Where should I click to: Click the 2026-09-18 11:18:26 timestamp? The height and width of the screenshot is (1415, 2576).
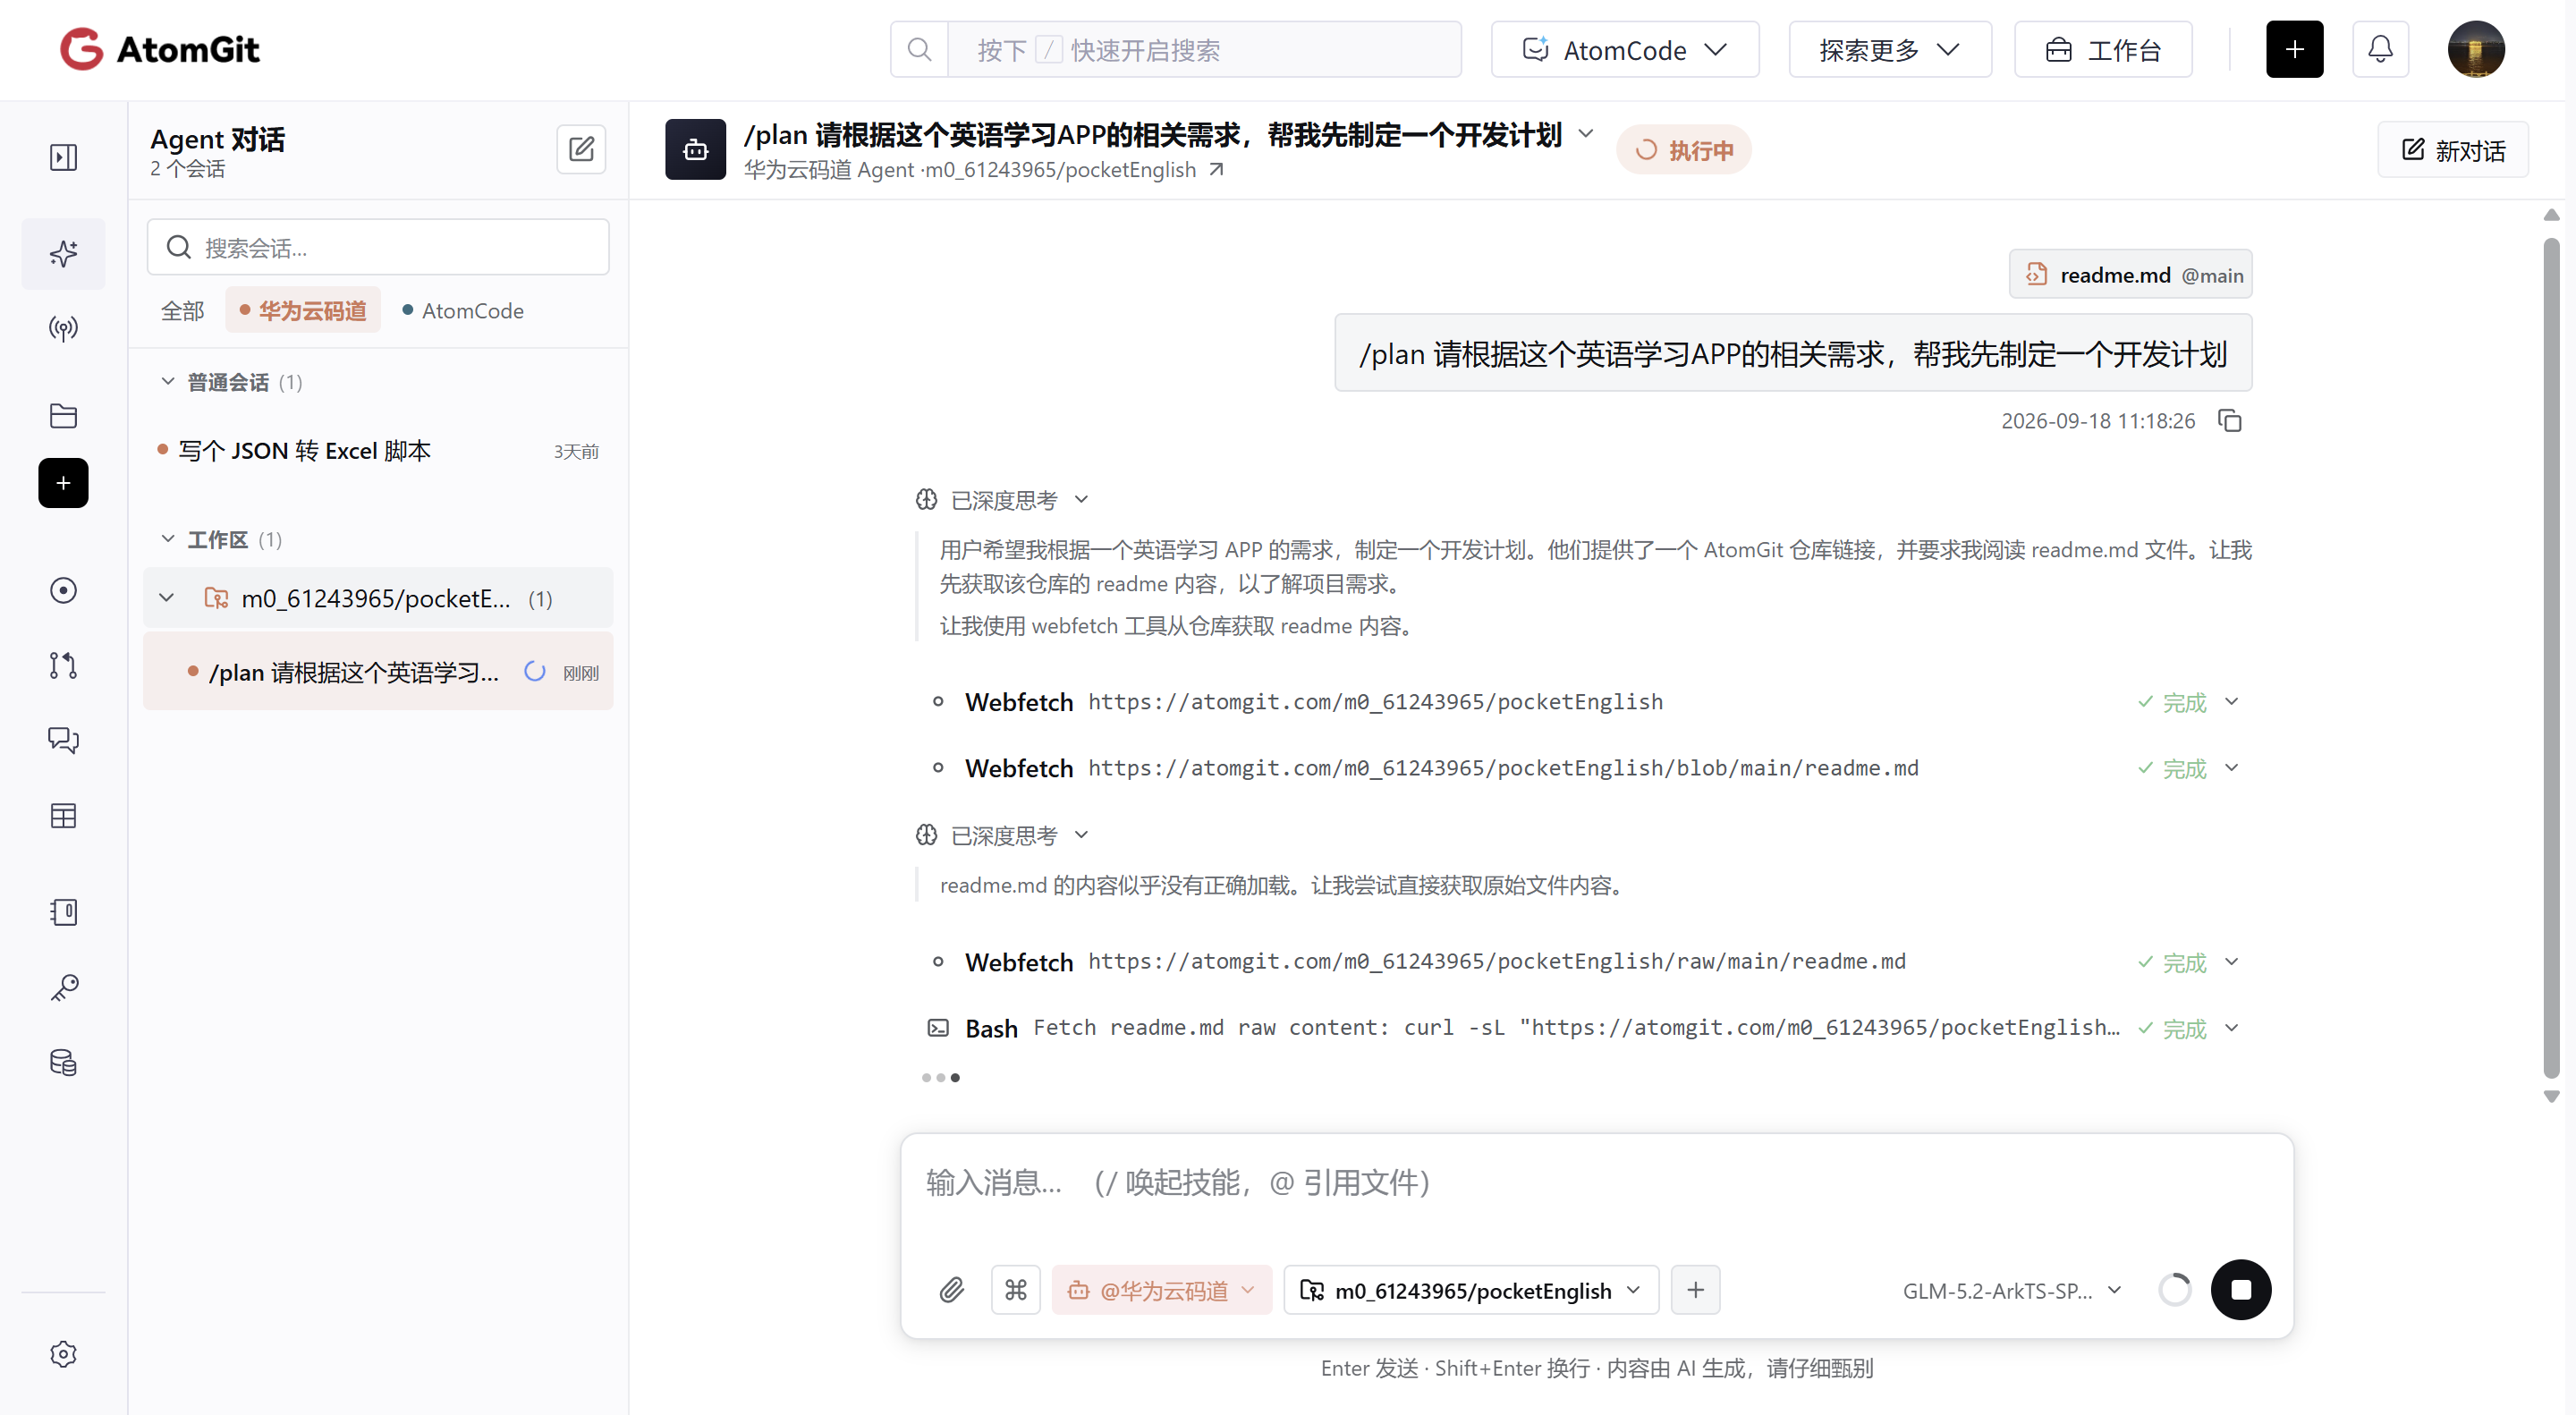pyautogui.click(x=2098, y=421)
